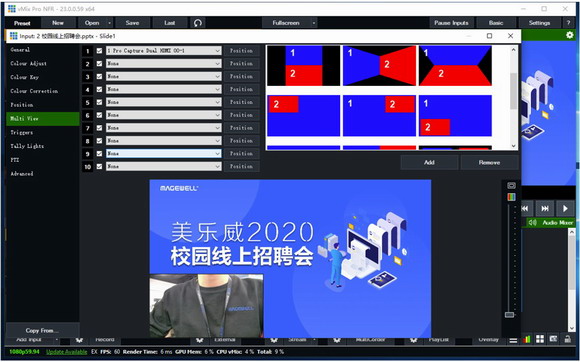
Task: Toggle the Audio Mixer speaker icon
Action: pos(532,223)
